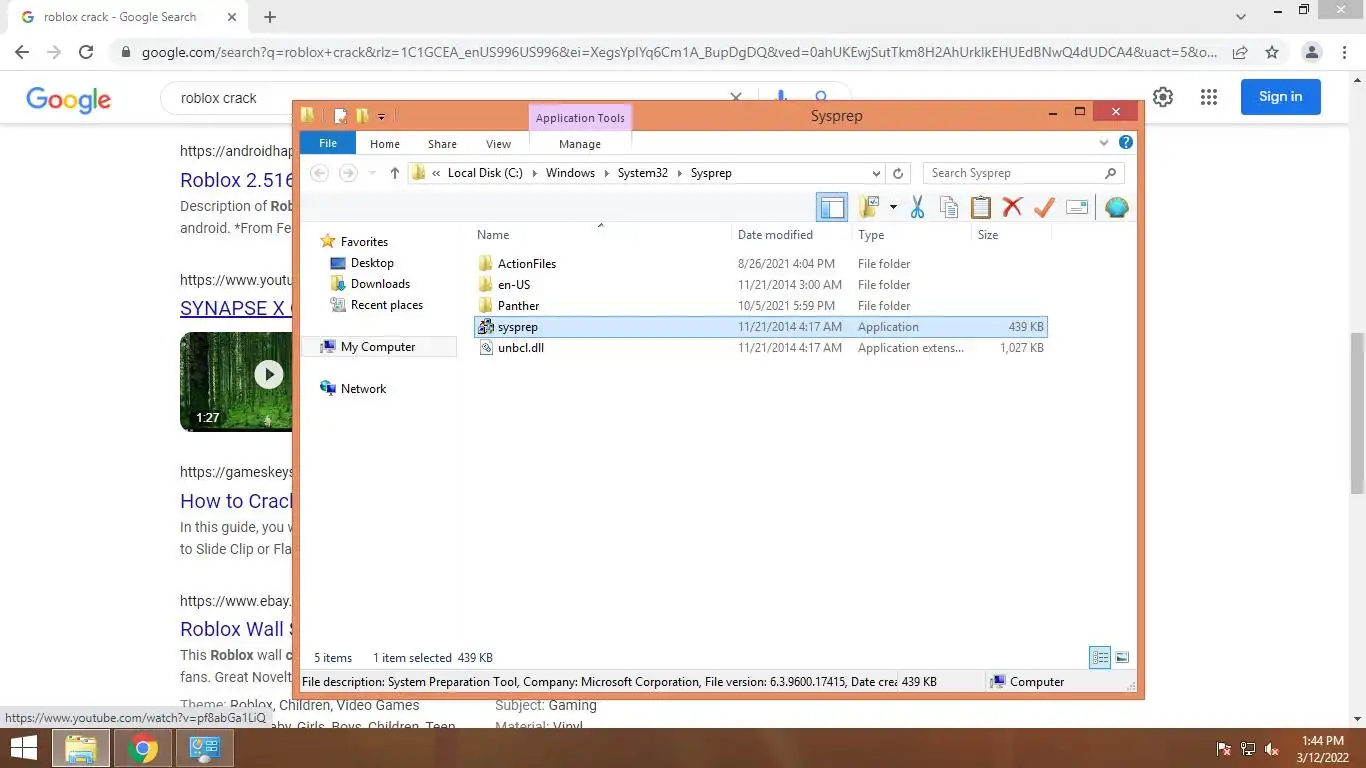This screenshot has width=1366, height=768.
Task: Select the en-US folder
Action: 761,285
